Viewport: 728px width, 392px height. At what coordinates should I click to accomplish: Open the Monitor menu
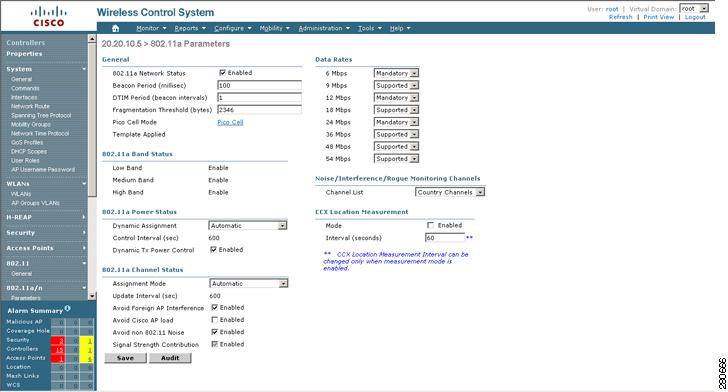(x=151, y=28)
